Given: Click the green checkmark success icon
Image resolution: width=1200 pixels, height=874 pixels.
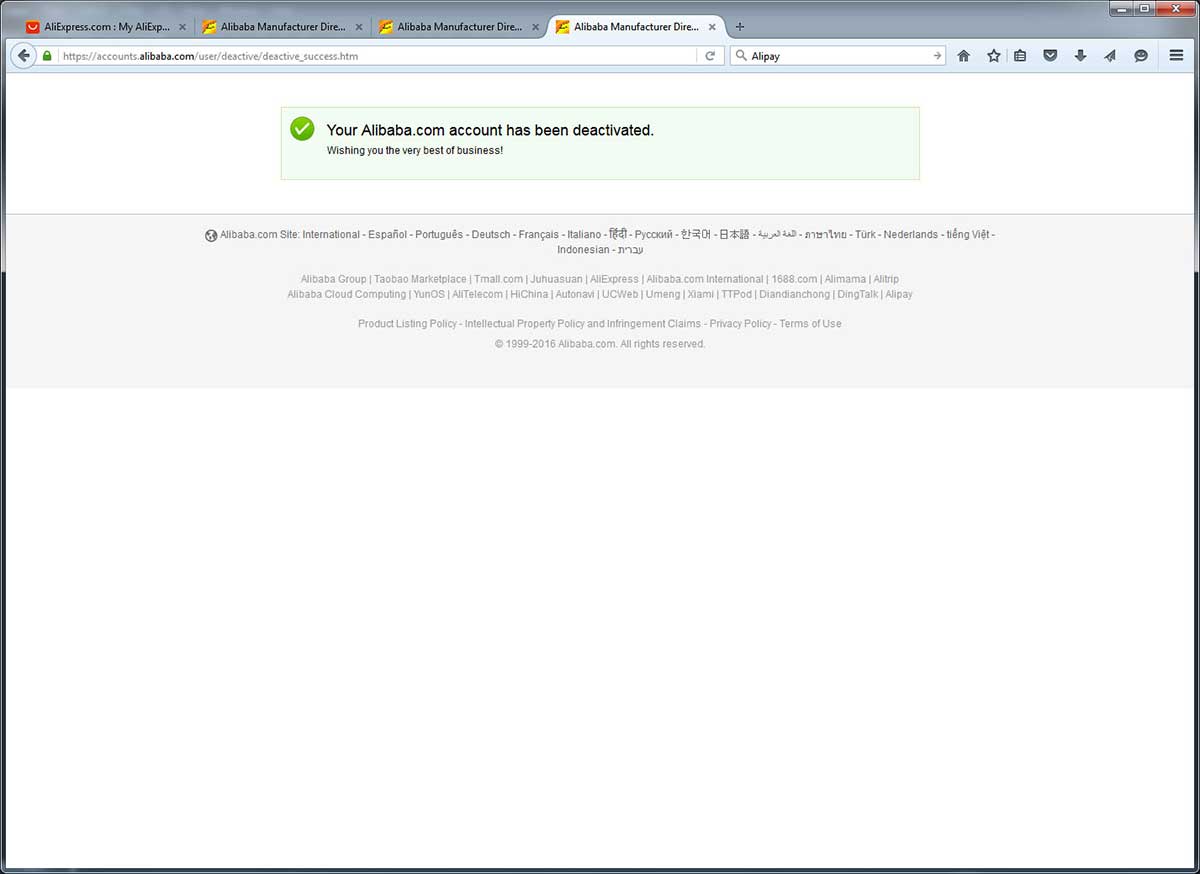Looking at the screenshot, I should (x=302, y=129).
